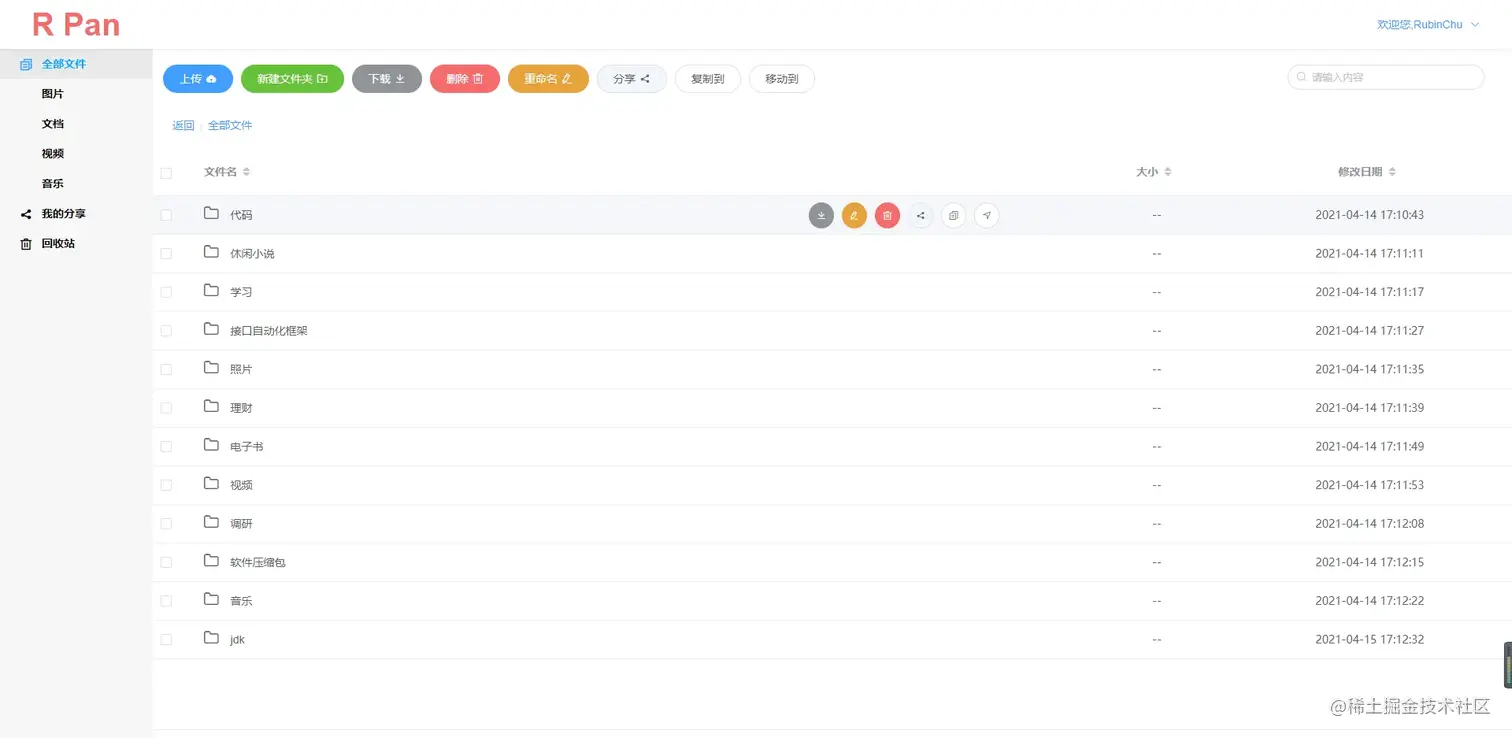The image size is (1512, 738).
Task: Click the download icon in the 代码 row
Action: [x=821, y=215]
